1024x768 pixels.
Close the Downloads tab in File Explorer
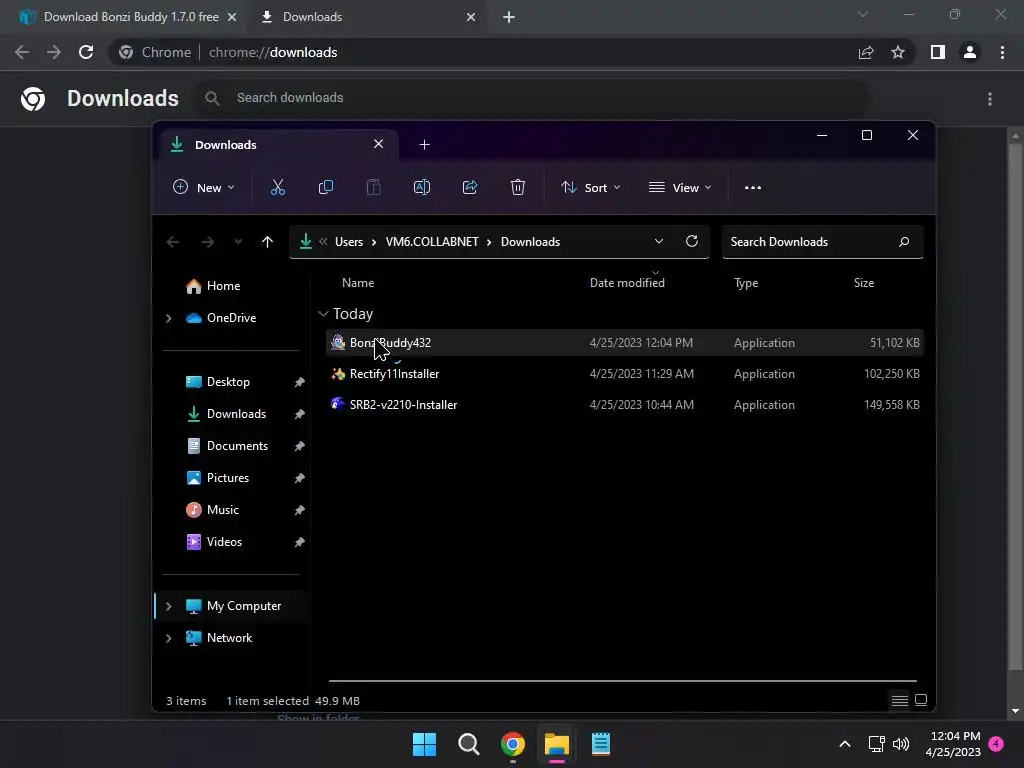[378, 144]
